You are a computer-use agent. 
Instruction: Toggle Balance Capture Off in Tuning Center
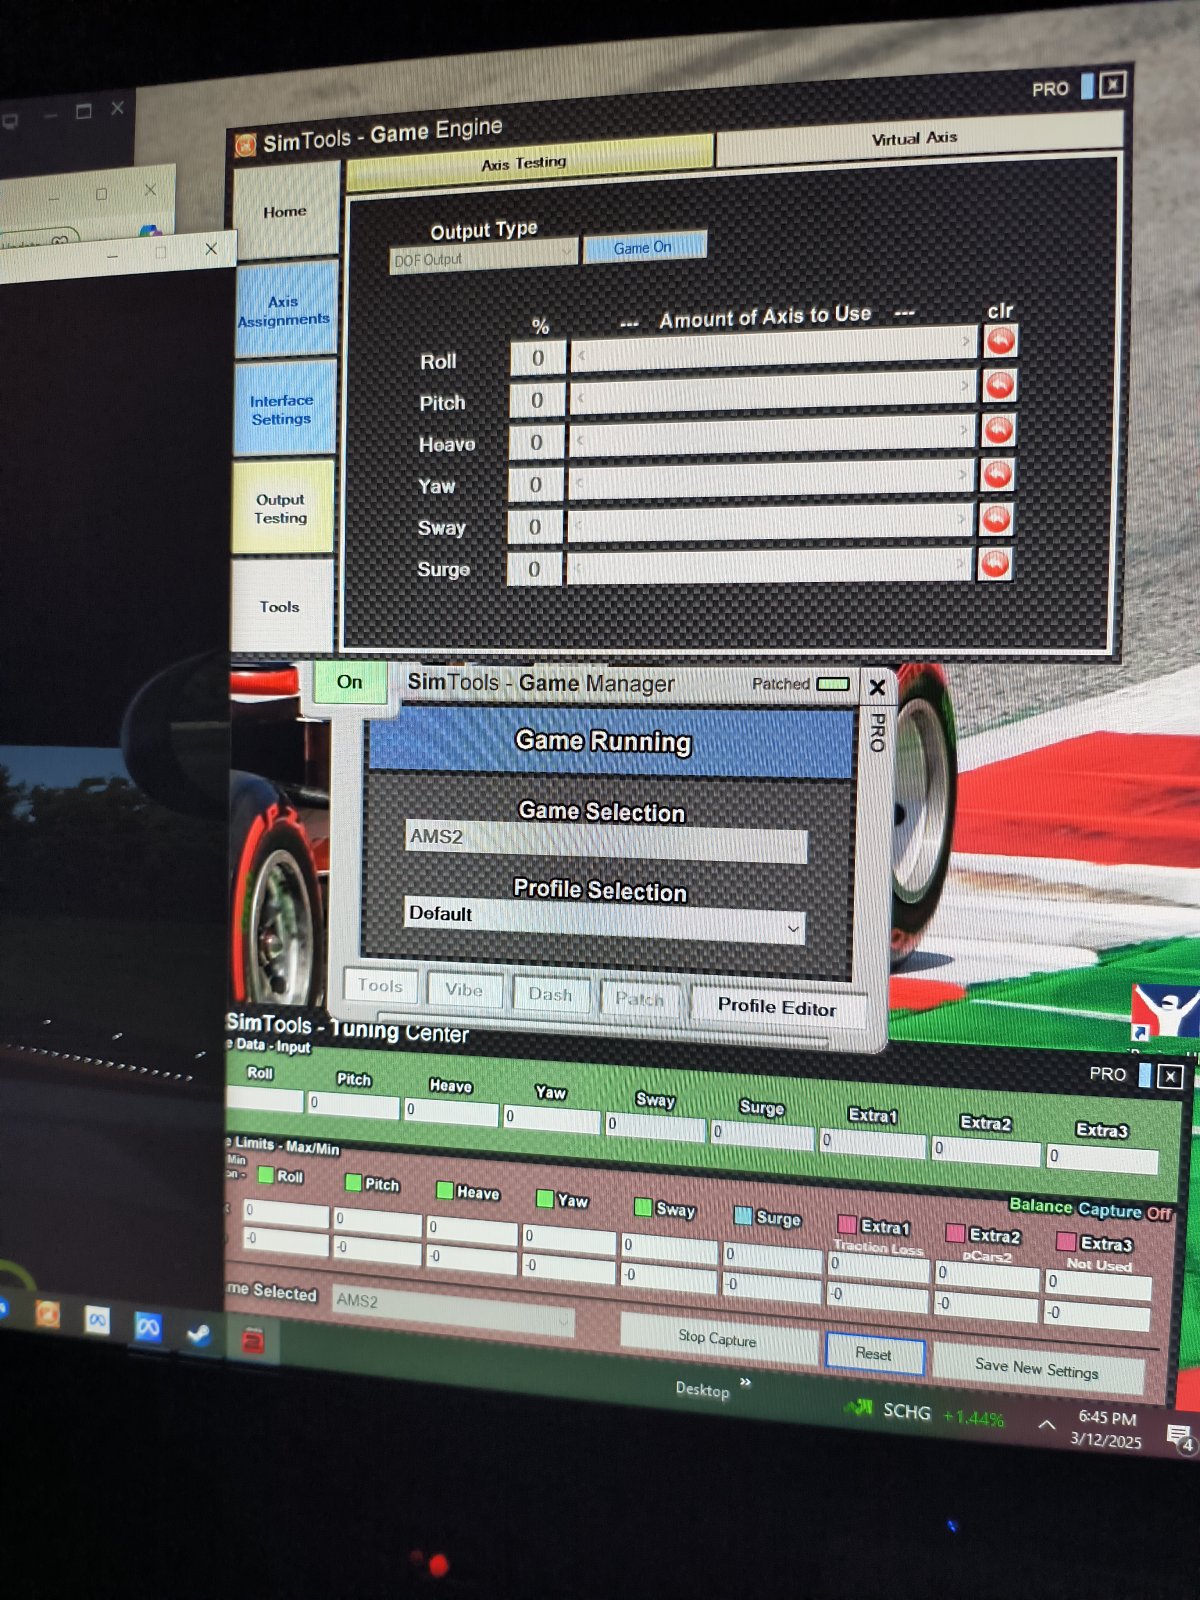[x=1090, y=1209]
